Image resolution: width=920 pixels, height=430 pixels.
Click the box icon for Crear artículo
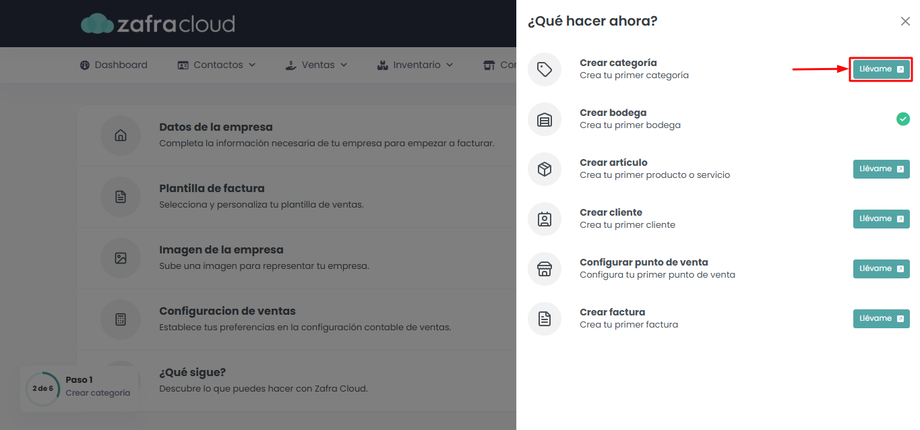[544, 169]
